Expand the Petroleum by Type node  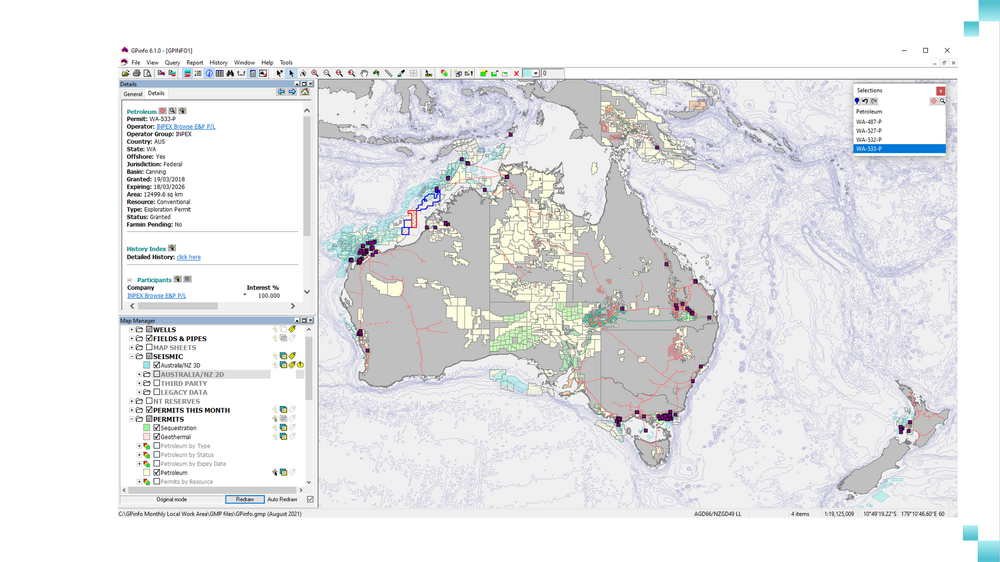138,446
